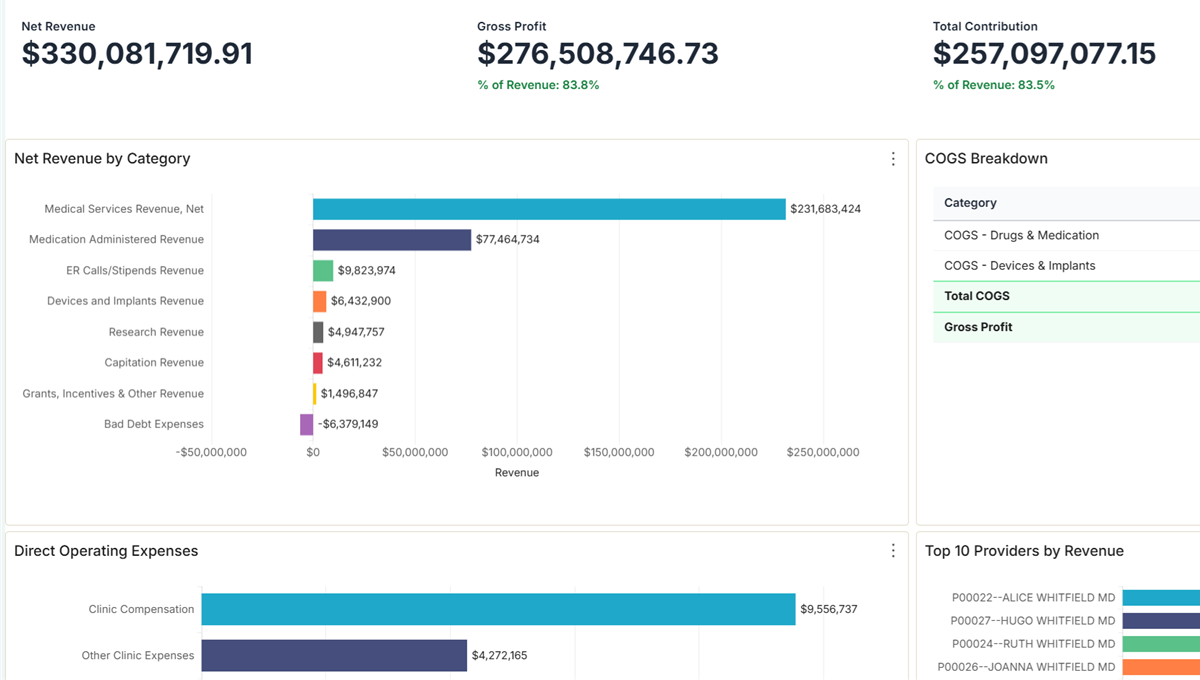This screenshot has height=680, width=1200.
Task: Click the Capitation Revenue axis label
Action: click(154, 363)
